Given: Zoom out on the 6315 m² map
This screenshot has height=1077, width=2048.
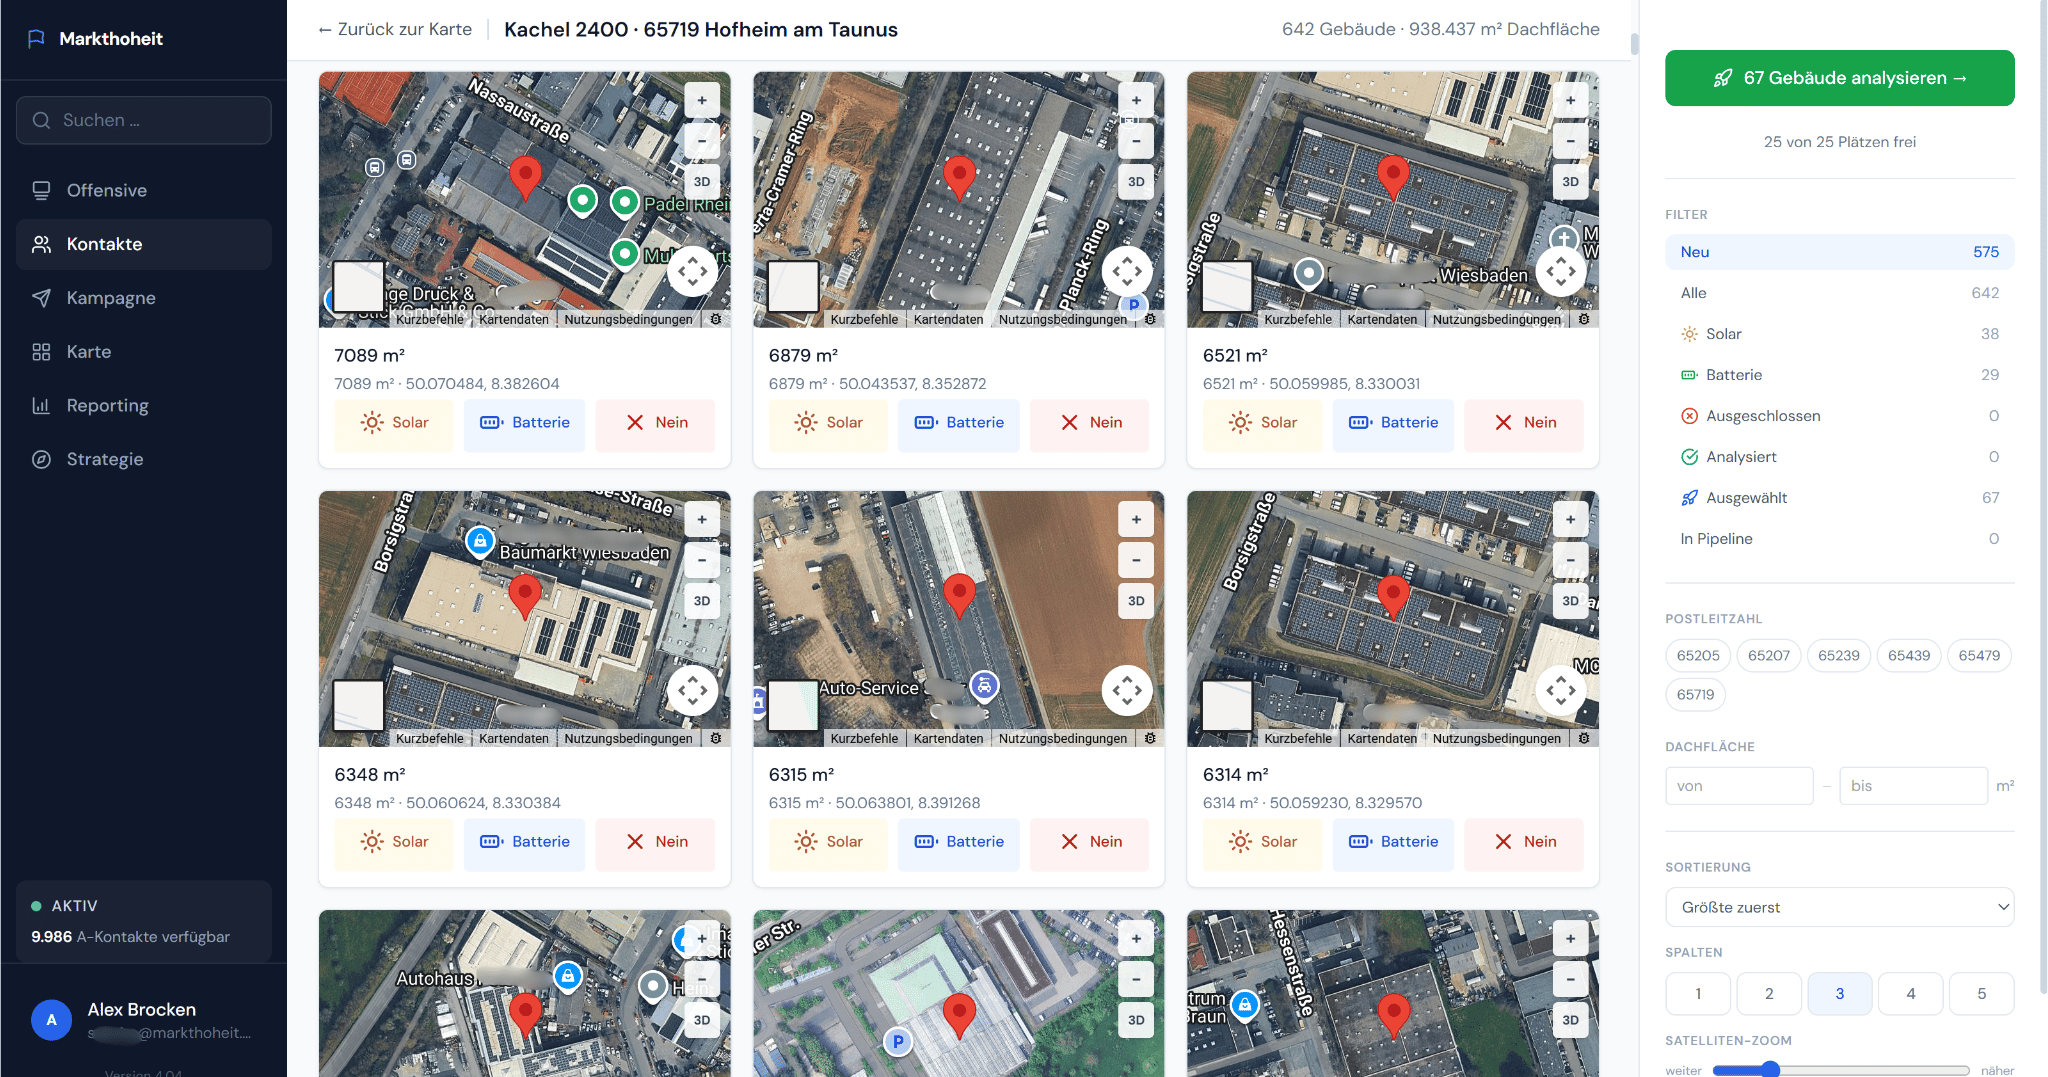Looking at the screenshot, I should [1136, 559].
